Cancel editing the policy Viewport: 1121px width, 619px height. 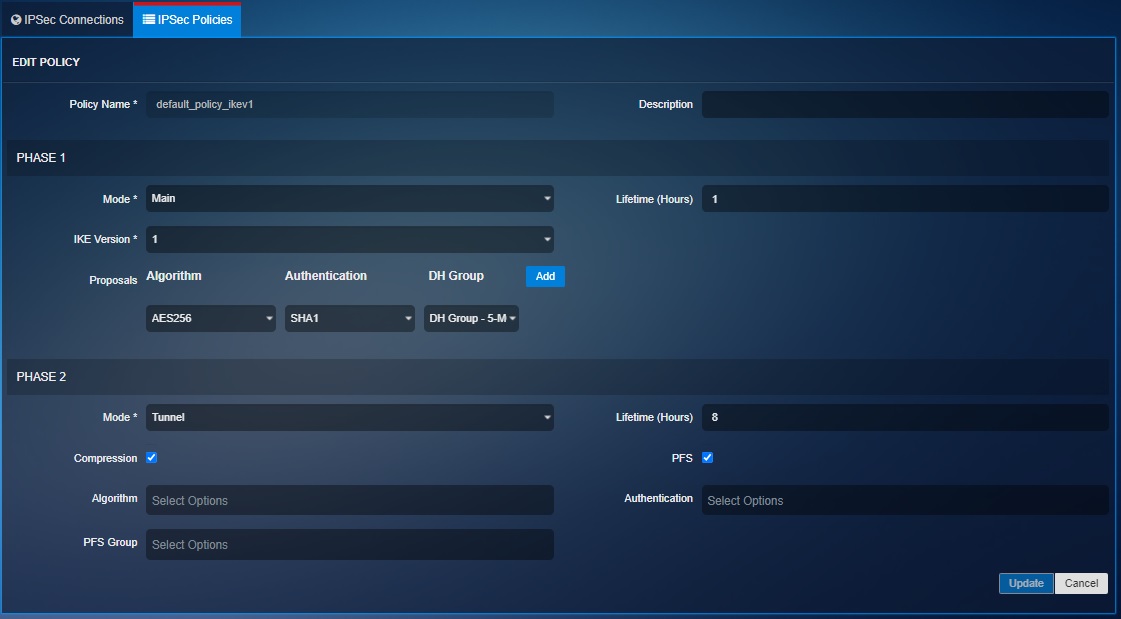(1081, 583)
